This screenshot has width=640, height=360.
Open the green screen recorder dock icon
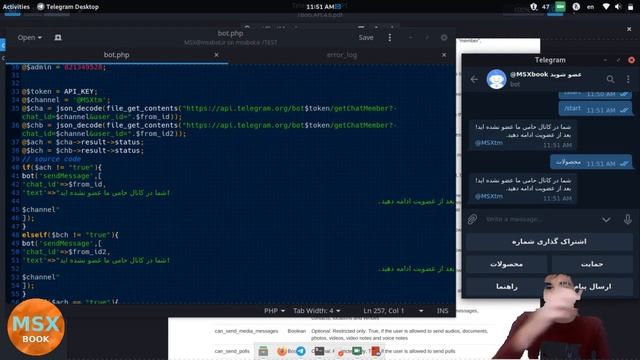pos(357,351)
